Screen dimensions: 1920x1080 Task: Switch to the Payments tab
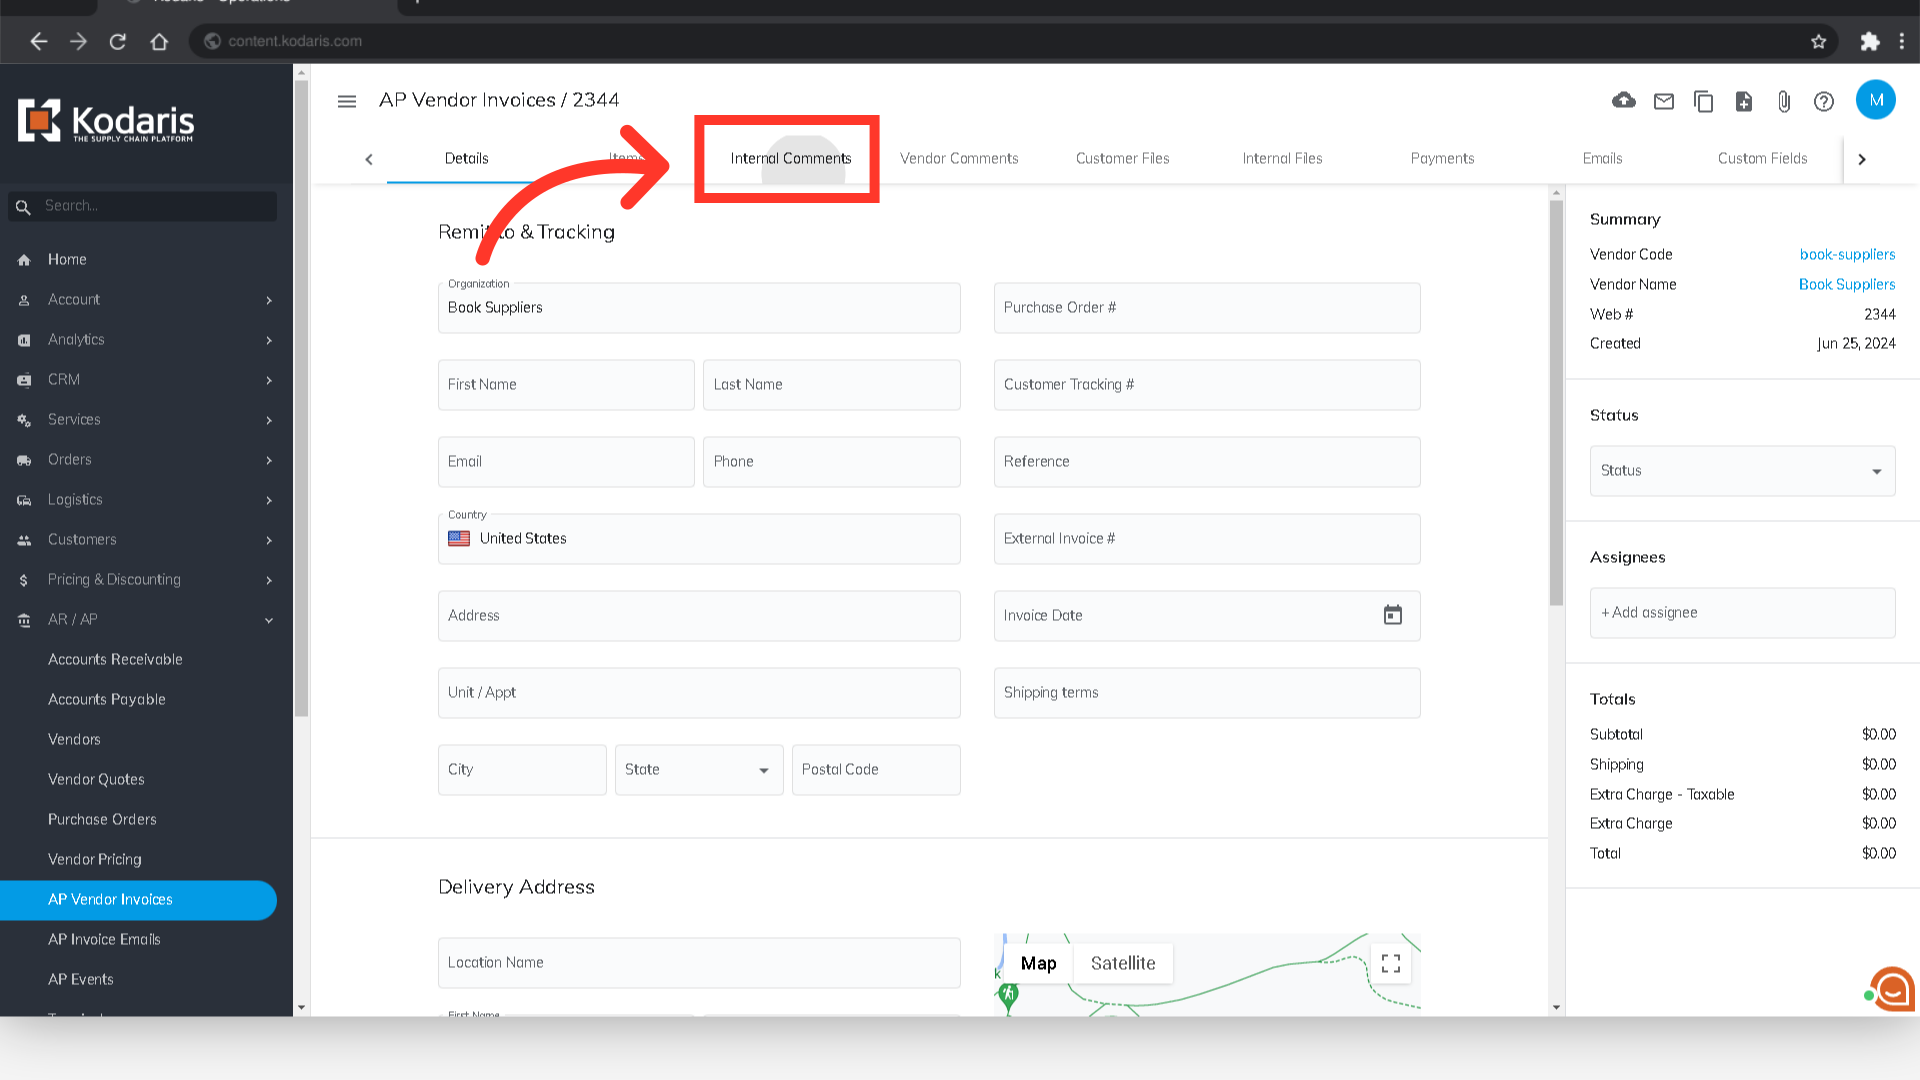click(x=1442, y=159)
